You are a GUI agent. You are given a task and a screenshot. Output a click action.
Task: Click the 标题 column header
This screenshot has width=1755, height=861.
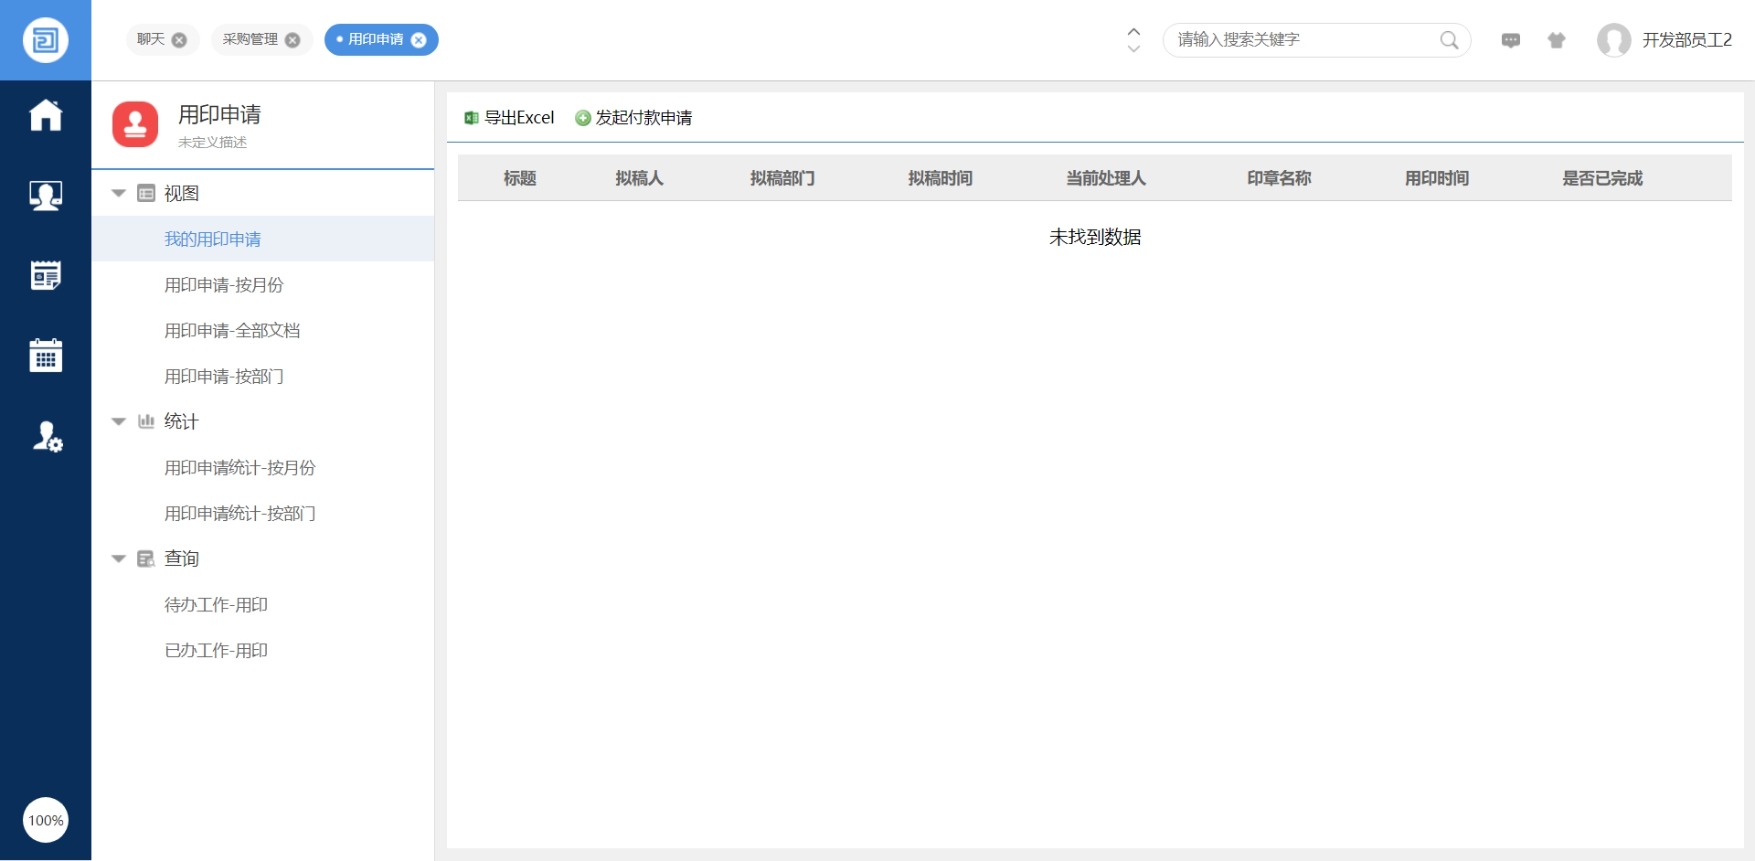point(520,178)
